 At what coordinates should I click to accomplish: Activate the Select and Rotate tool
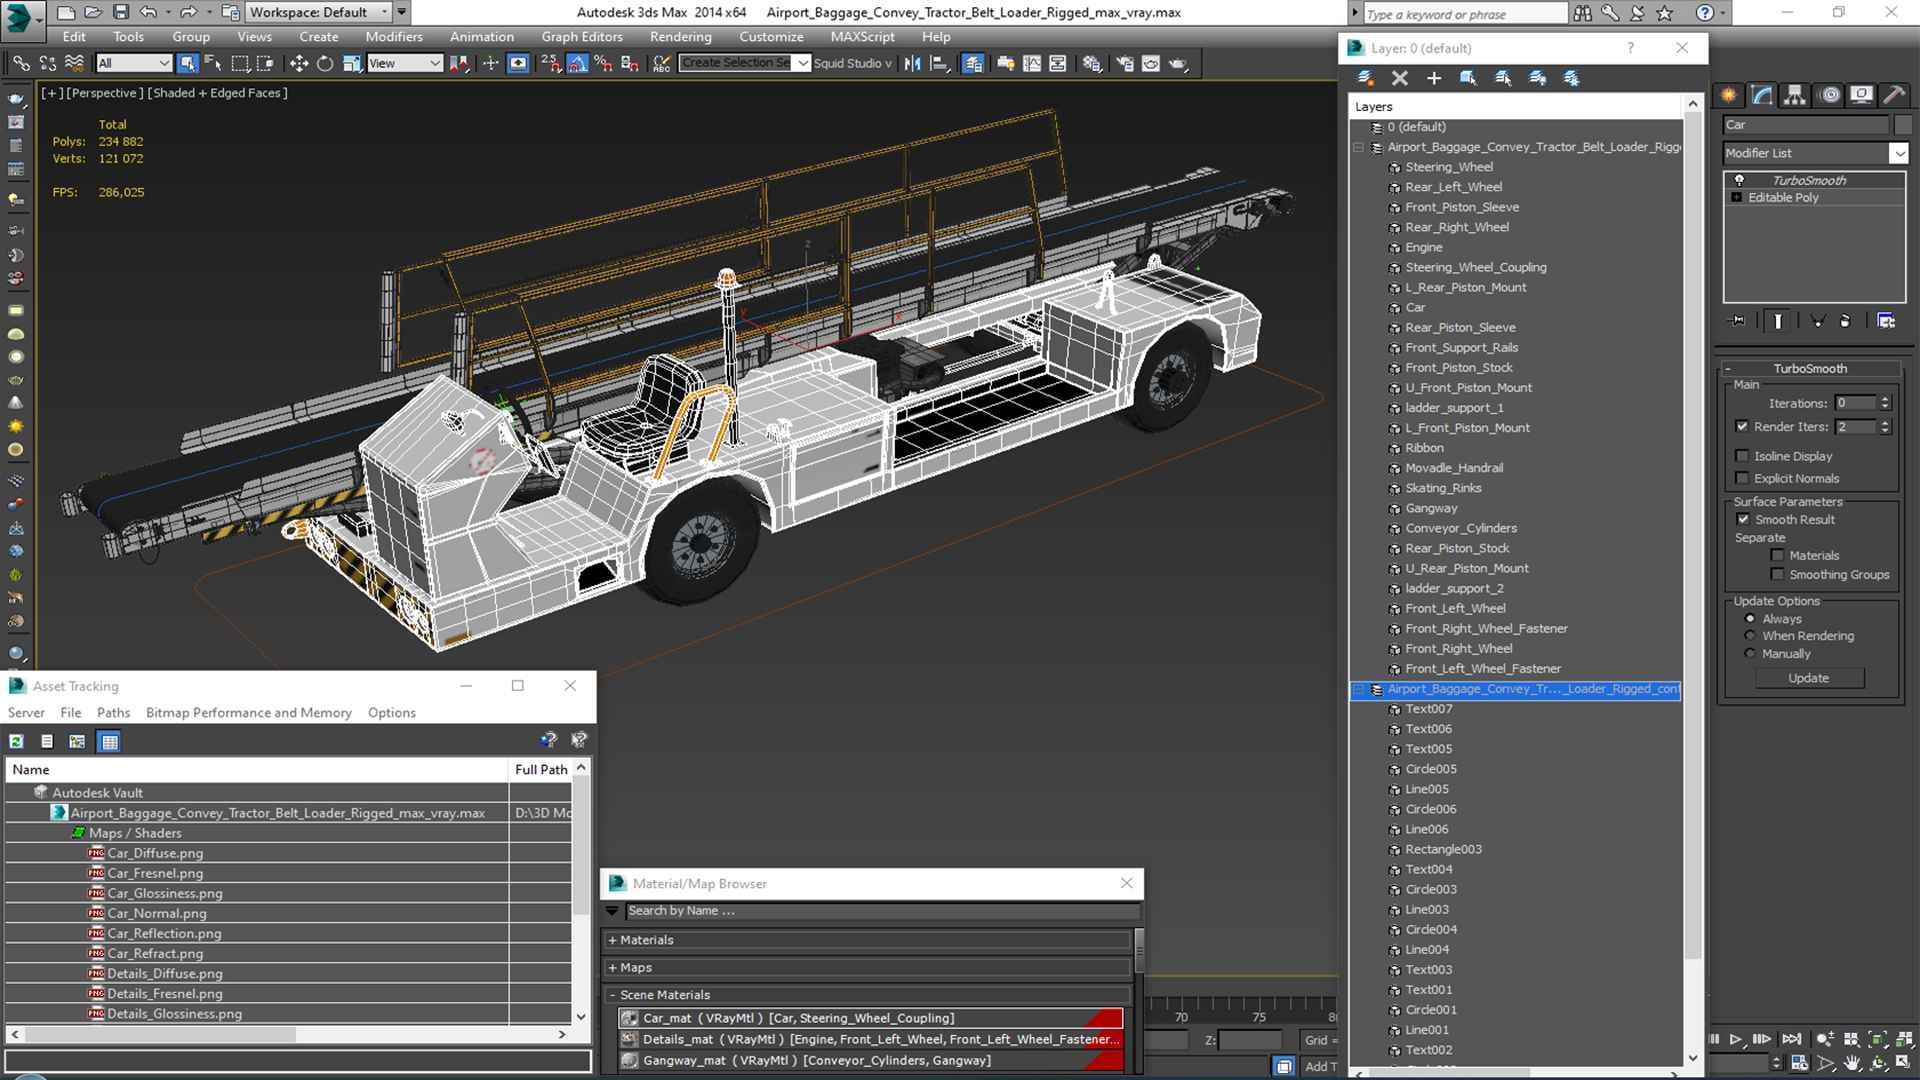point(325,63)
